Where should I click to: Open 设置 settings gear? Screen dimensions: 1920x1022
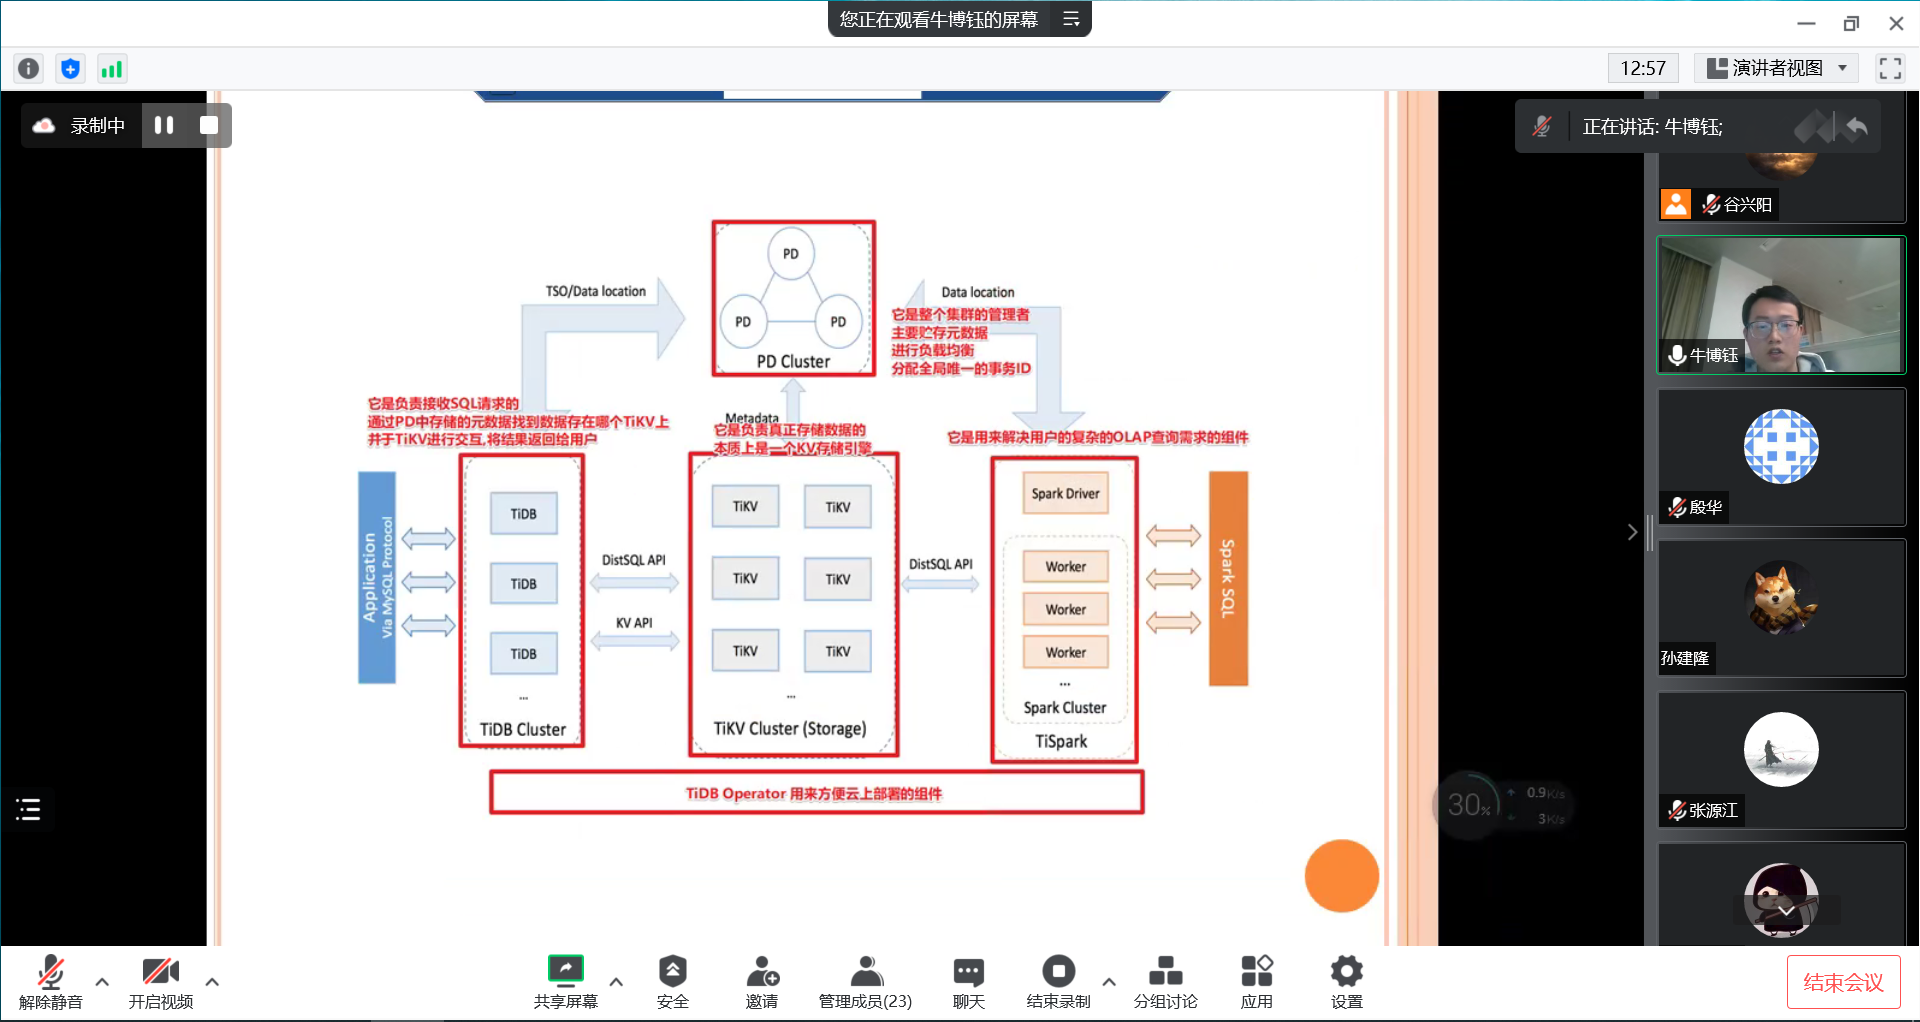click(x=1347, y=982)
